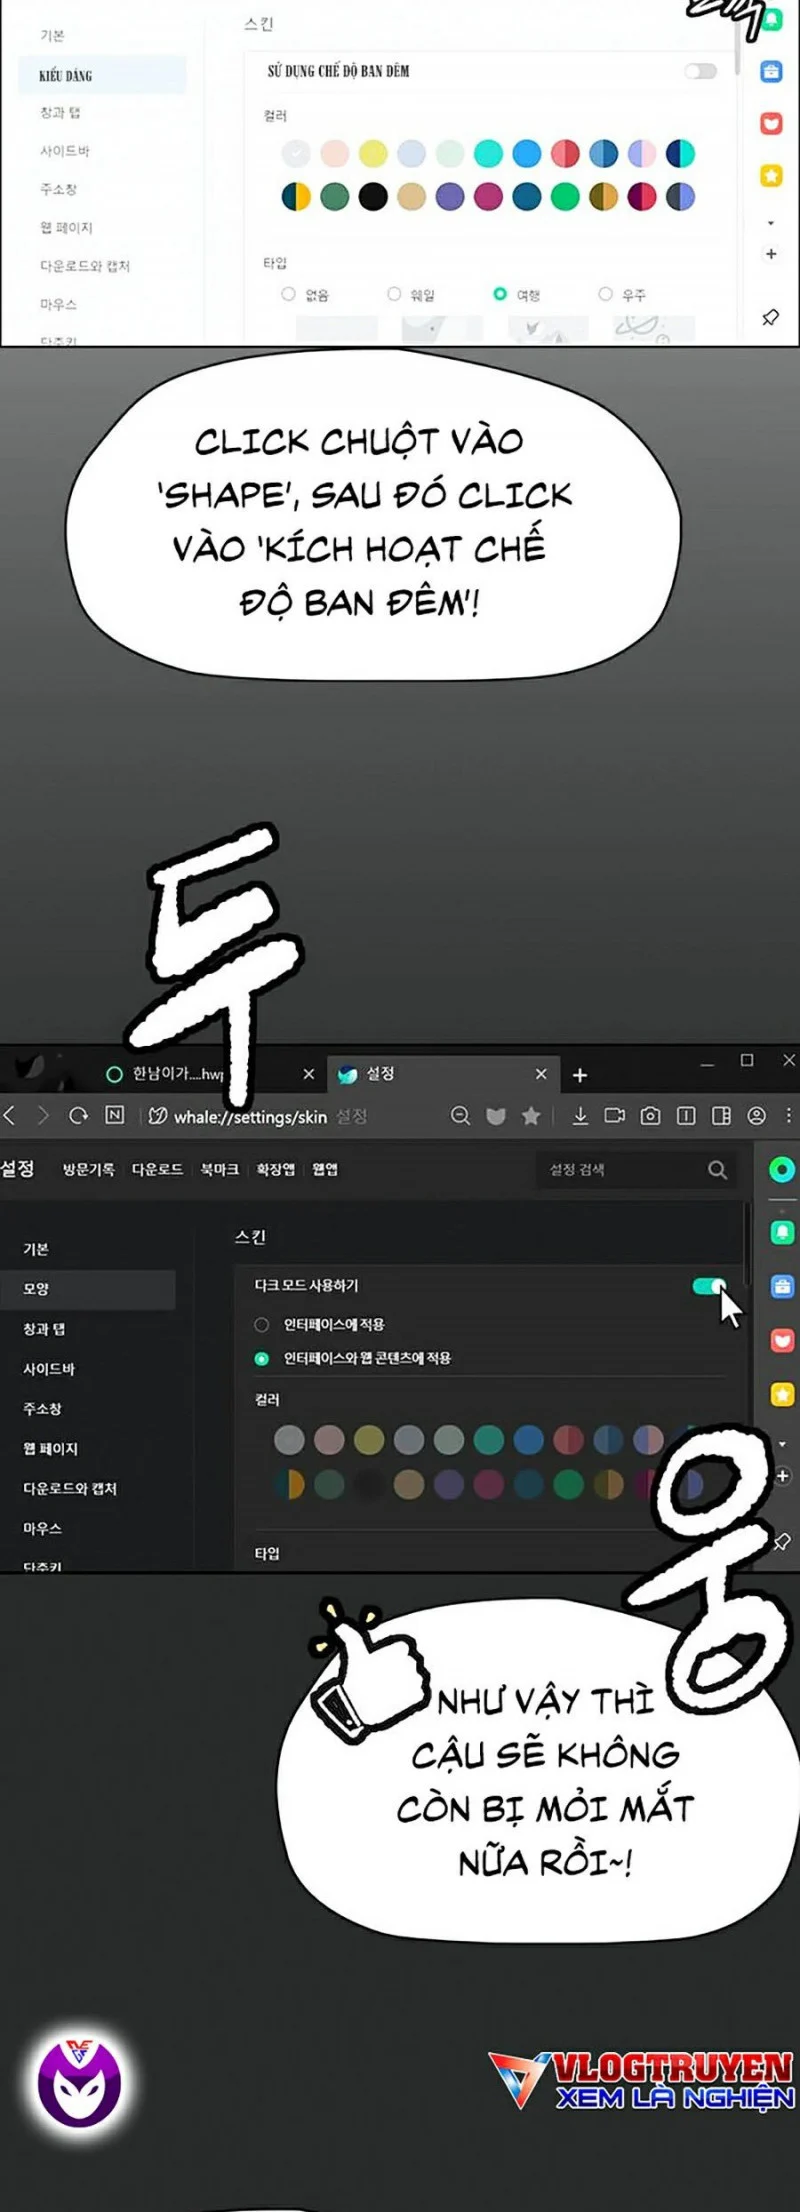Open the downloads arrow icon in the toolbar
Screen dimensions: 800x2212
(580, 1116)
